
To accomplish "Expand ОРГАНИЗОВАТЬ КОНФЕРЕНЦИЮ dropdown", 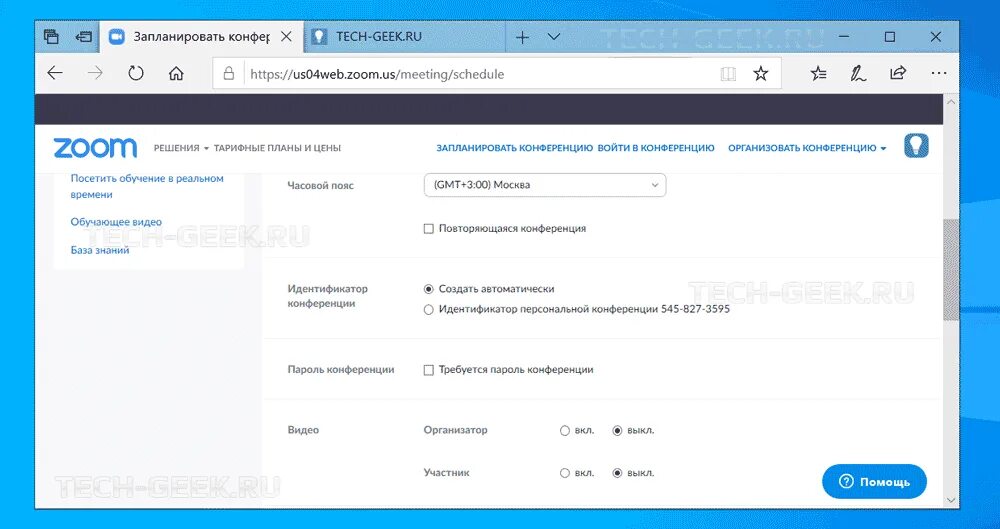I will click(x=807, y=148).
